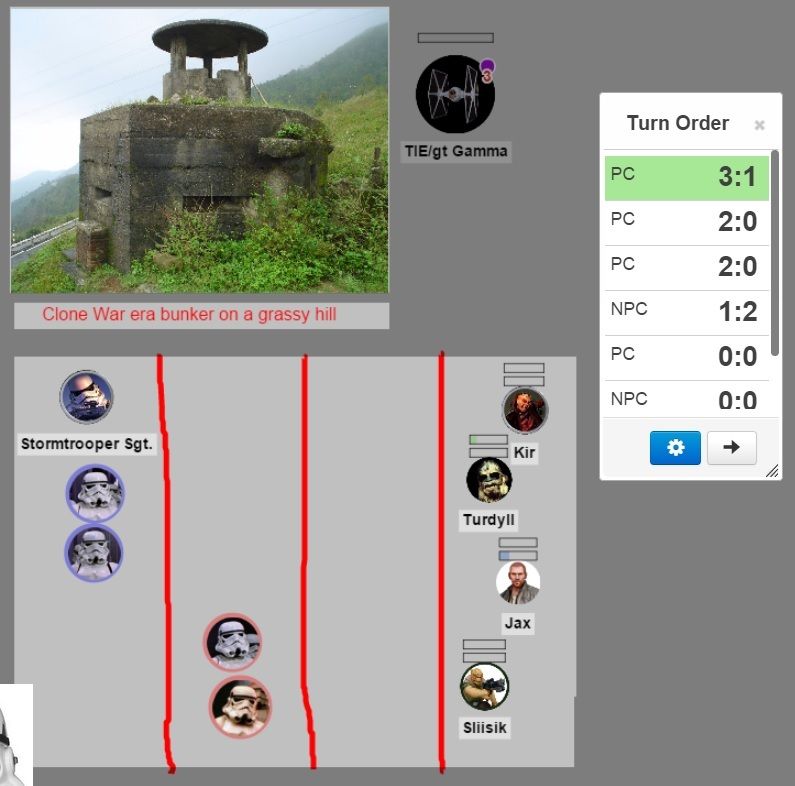Select the blue-ringed stormtrooper just below the Sgt. label
Image resolution: width=795 pixels, height=786 pixels.
(95, 492)
